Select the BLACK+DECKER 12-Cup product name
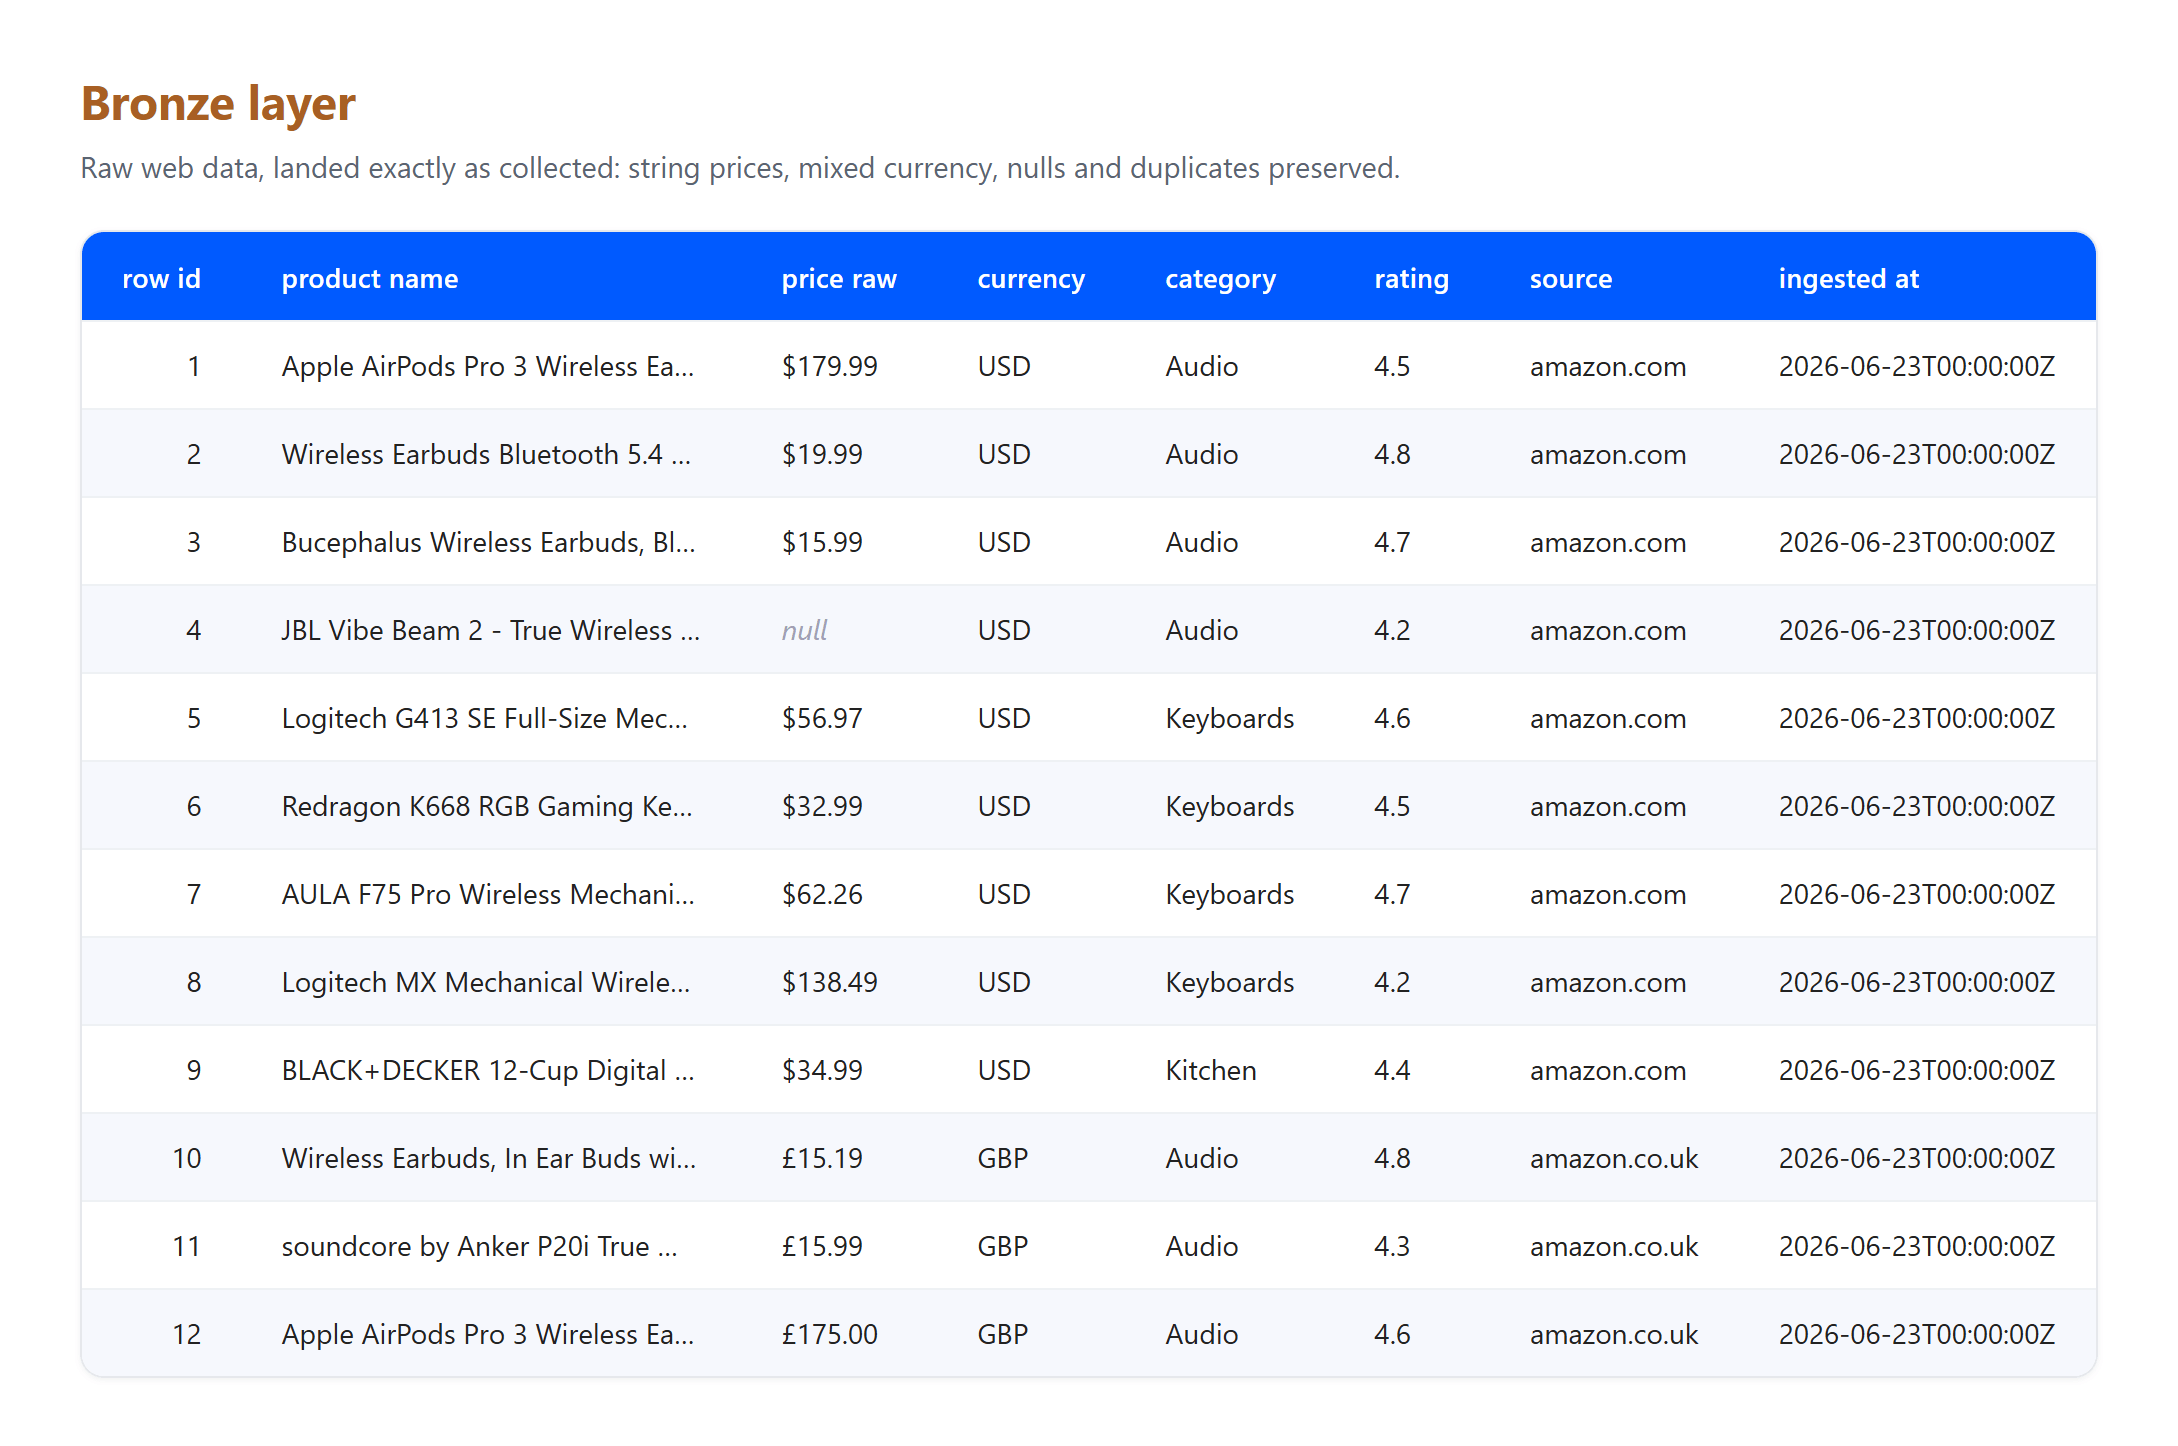Viewport: 2178px width, 1446px height. coord(488,1070)
